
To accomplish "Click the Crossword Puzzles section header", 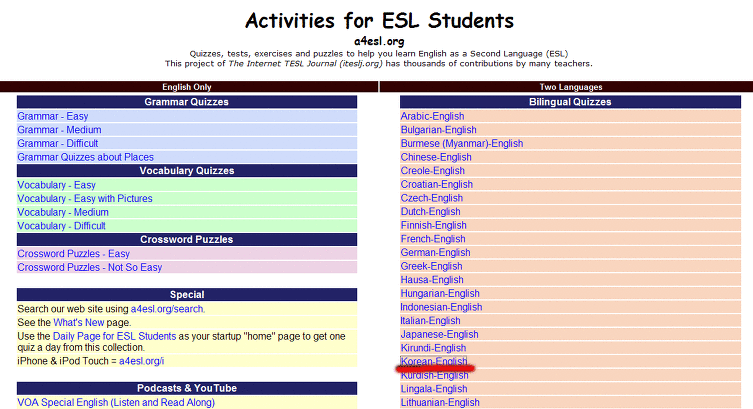I will pyautogui.click(x=187, y=239).
